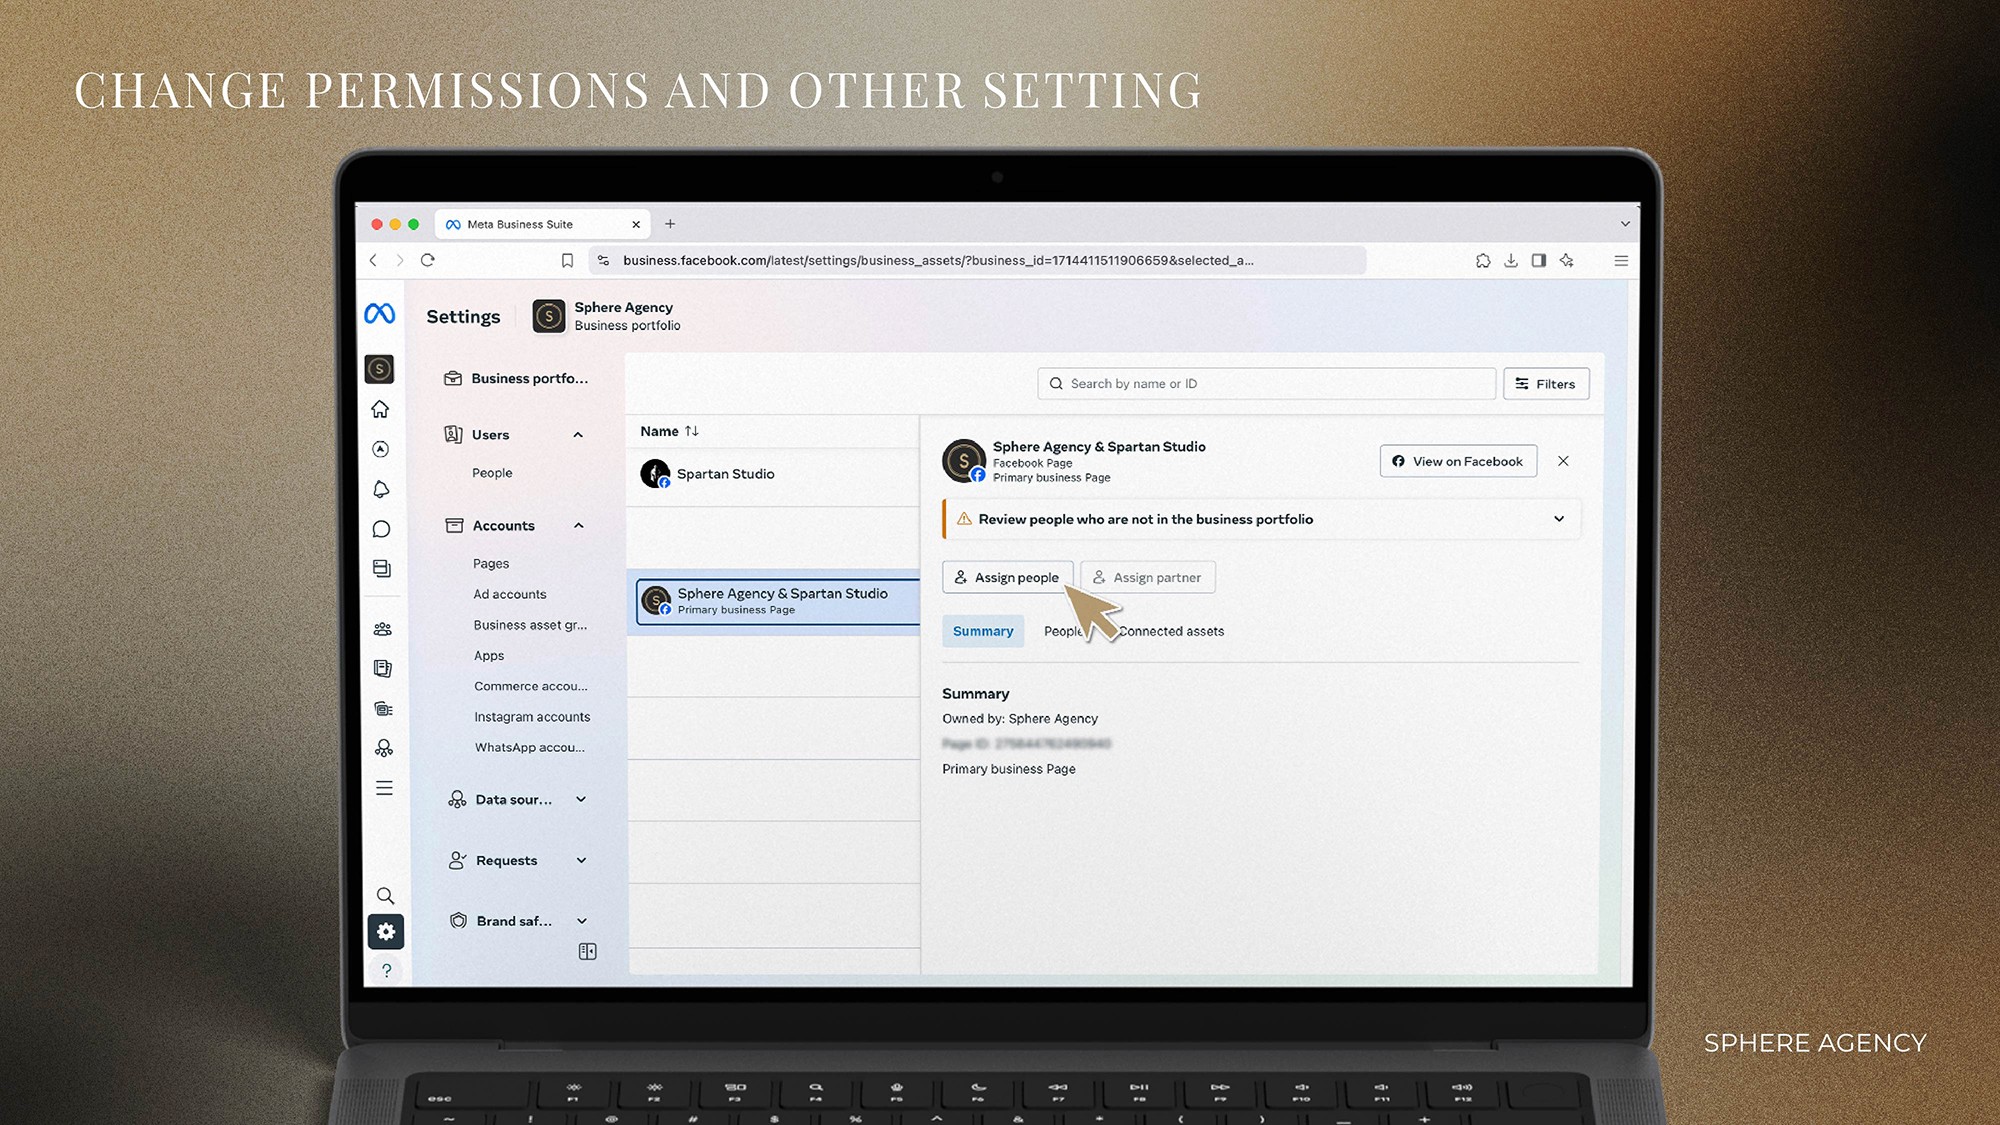Toggle the Data sources section expand arrow

581,798
